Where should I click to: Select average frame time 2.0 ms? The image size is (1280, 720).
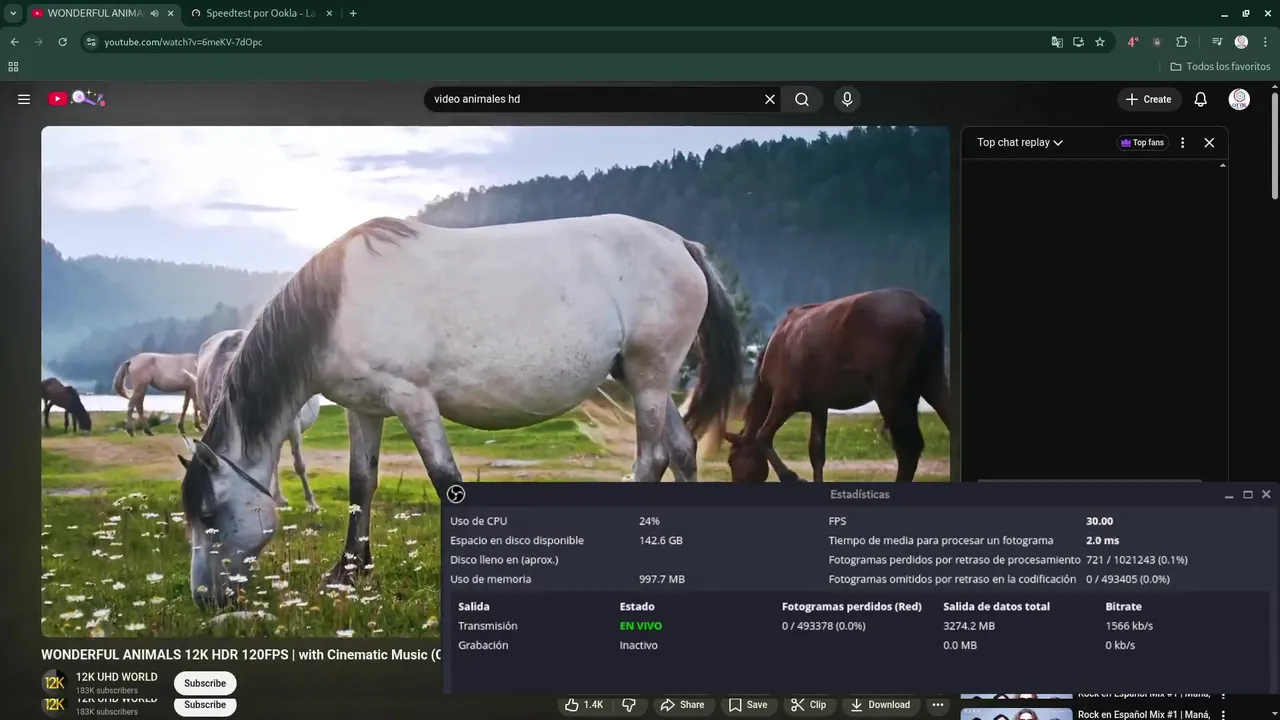point(1102,540)
